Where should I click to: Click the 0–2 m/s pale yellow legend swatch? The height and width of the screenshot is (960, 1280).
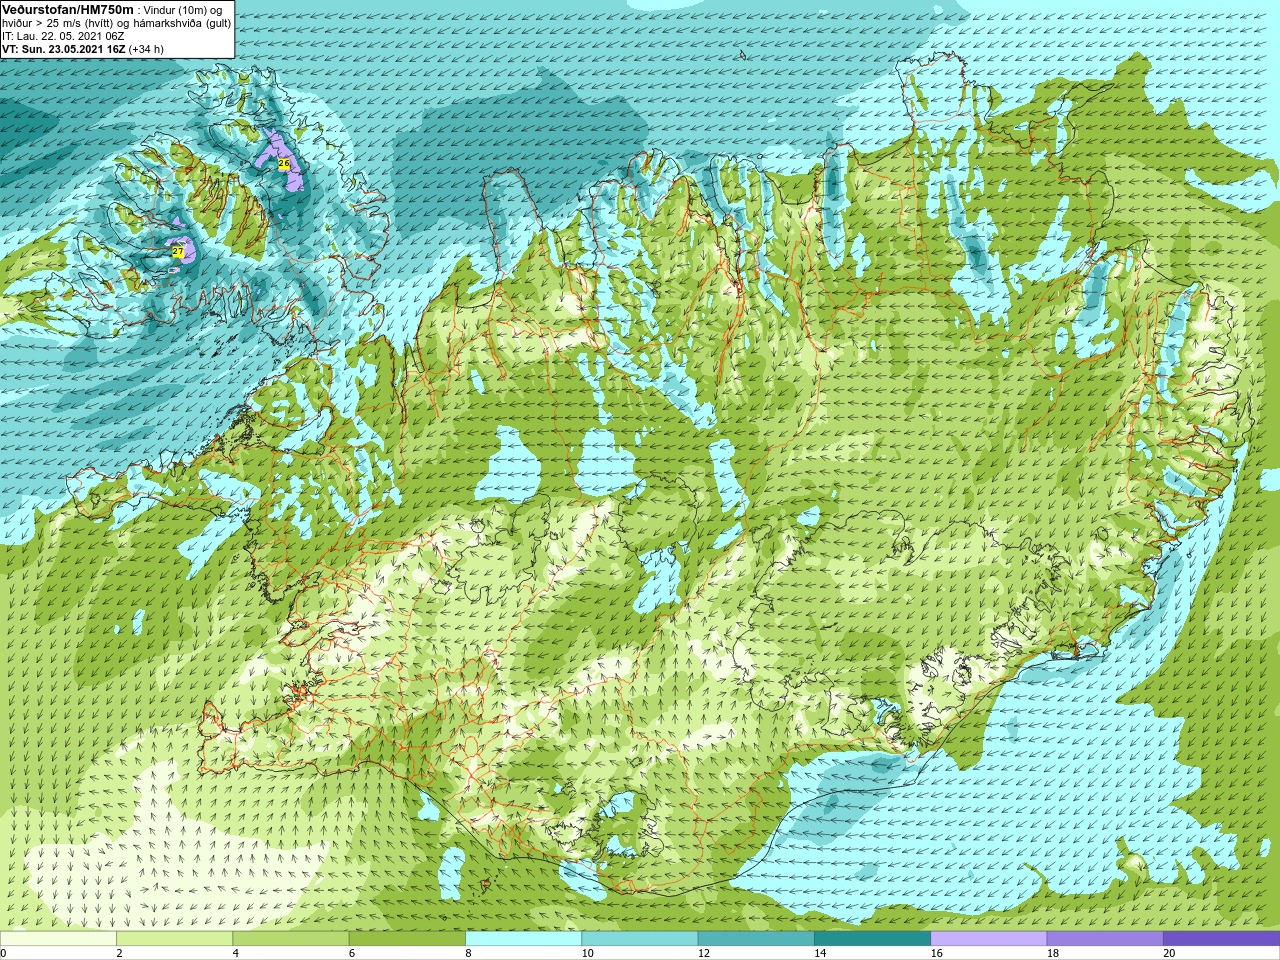58,939
